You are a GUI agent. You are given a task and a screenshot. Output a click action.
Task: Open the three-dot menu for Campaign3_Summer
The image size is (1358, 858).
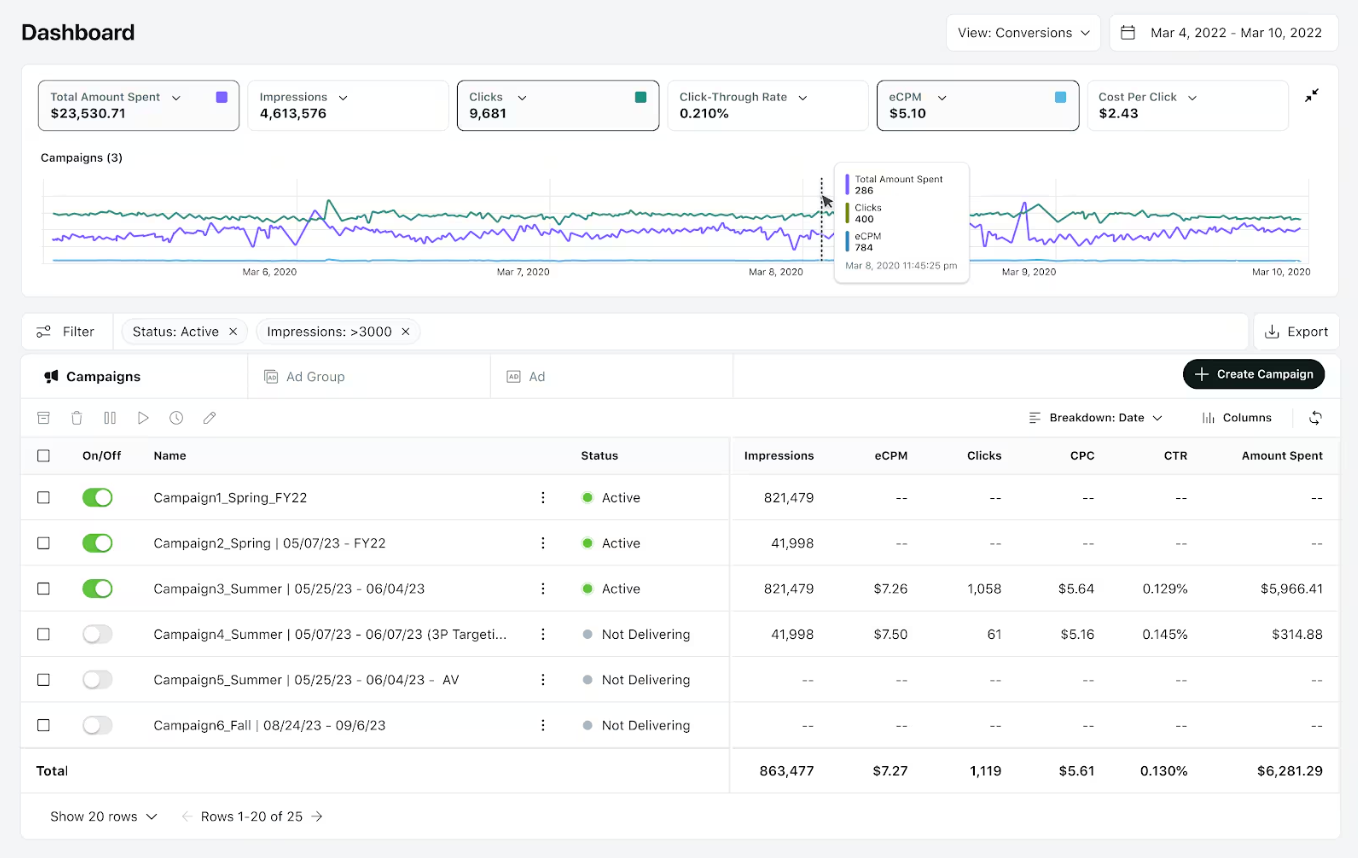pos(543,589)
